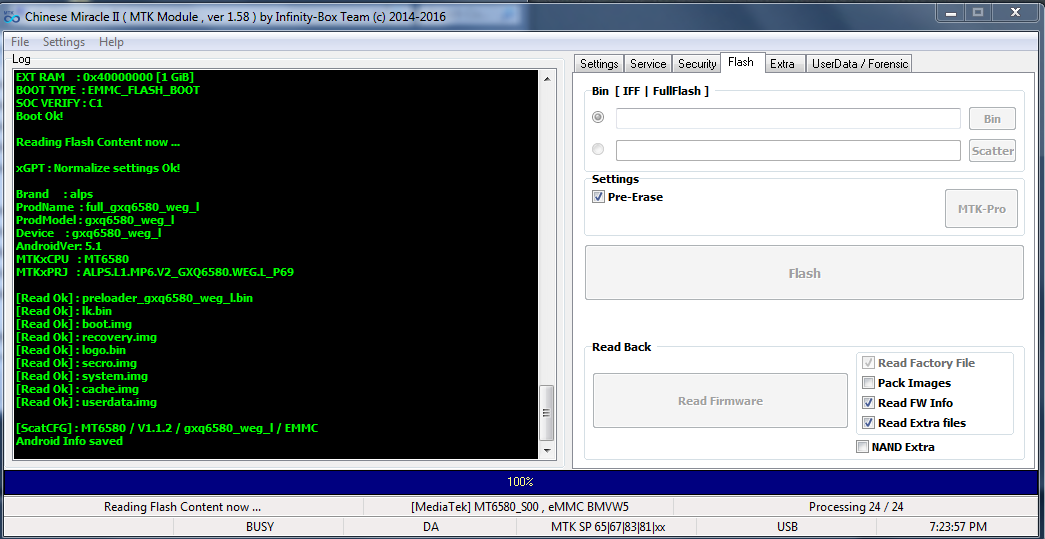This screenshot has width=1045, height=539.
Task: Click '[Read Ok] : boot.img' log line
Action: click(74, 324)
